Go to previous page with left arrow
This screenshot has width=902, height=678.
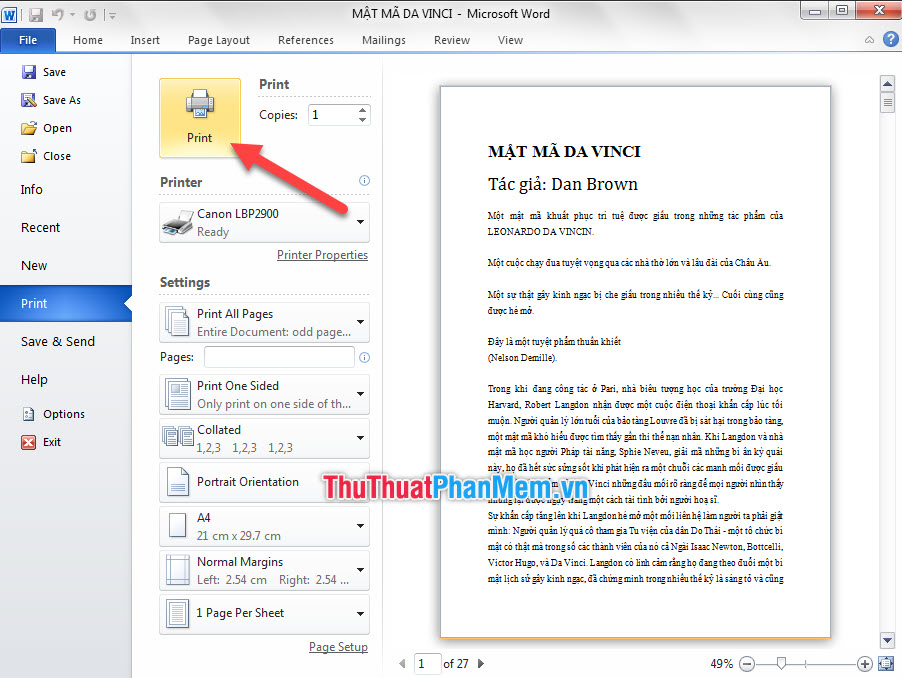coord(402,664)
